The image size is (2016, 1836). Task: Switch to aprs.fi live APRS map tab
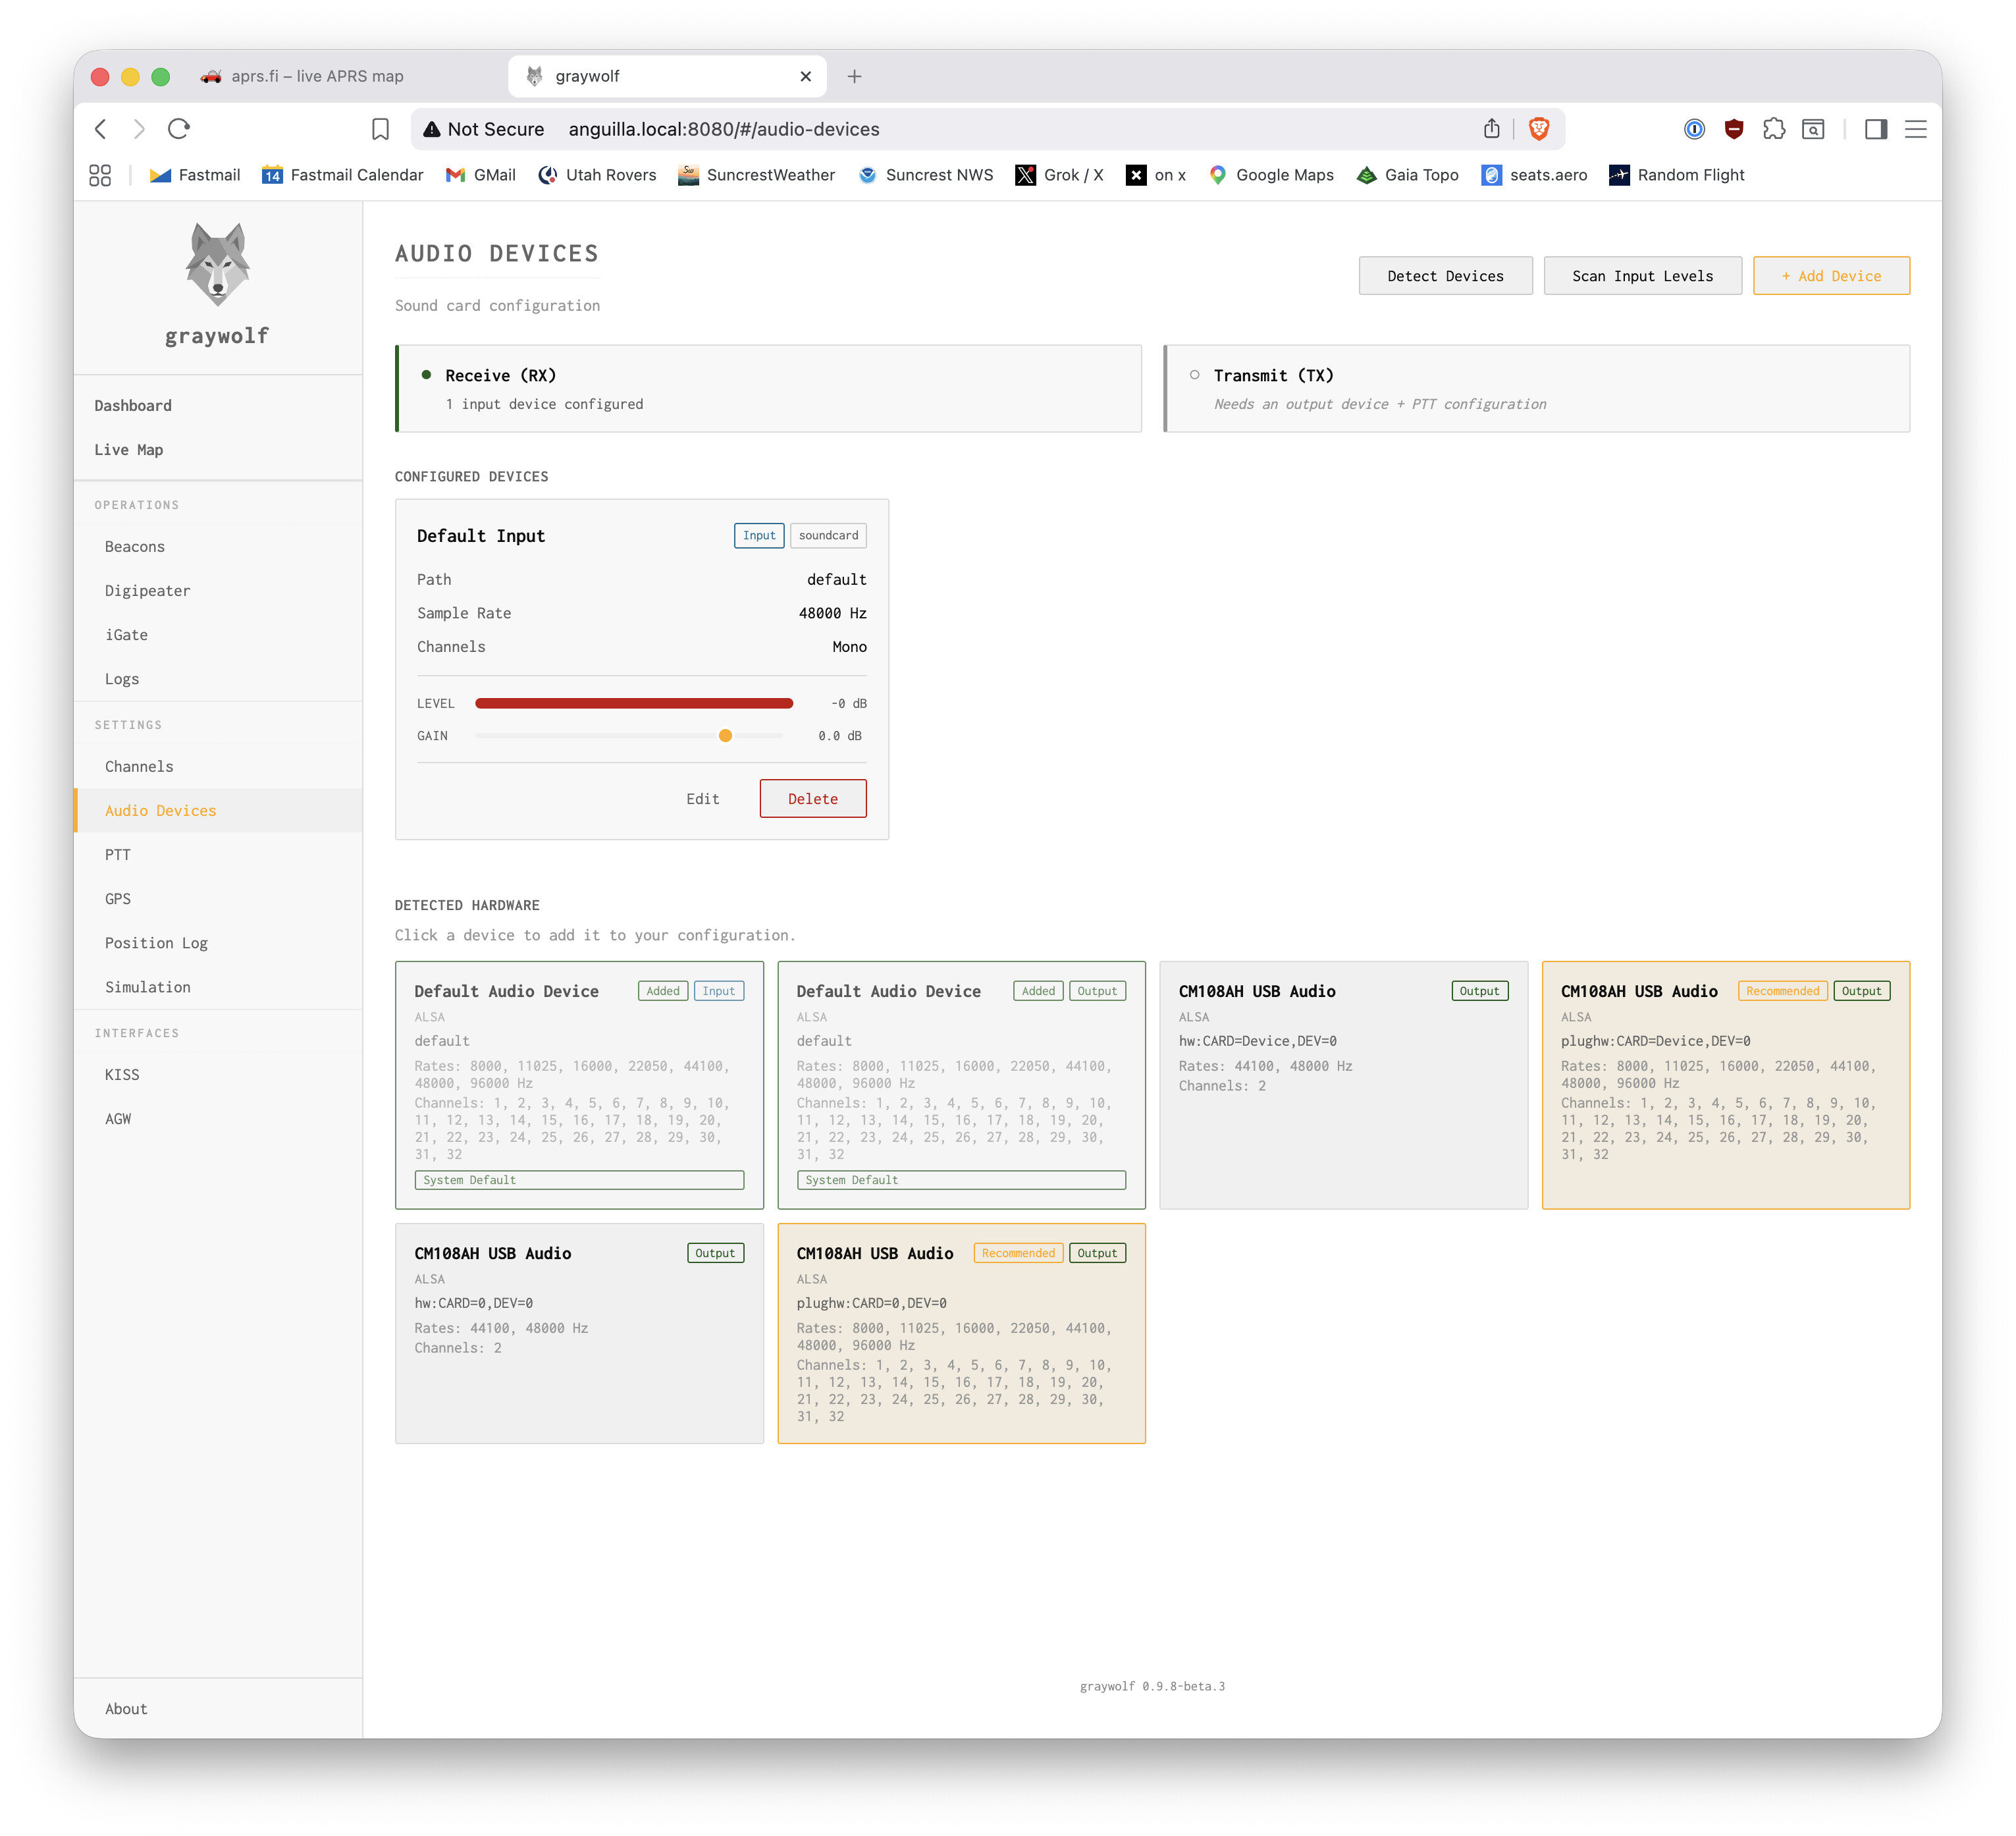[x=316, y=76]
